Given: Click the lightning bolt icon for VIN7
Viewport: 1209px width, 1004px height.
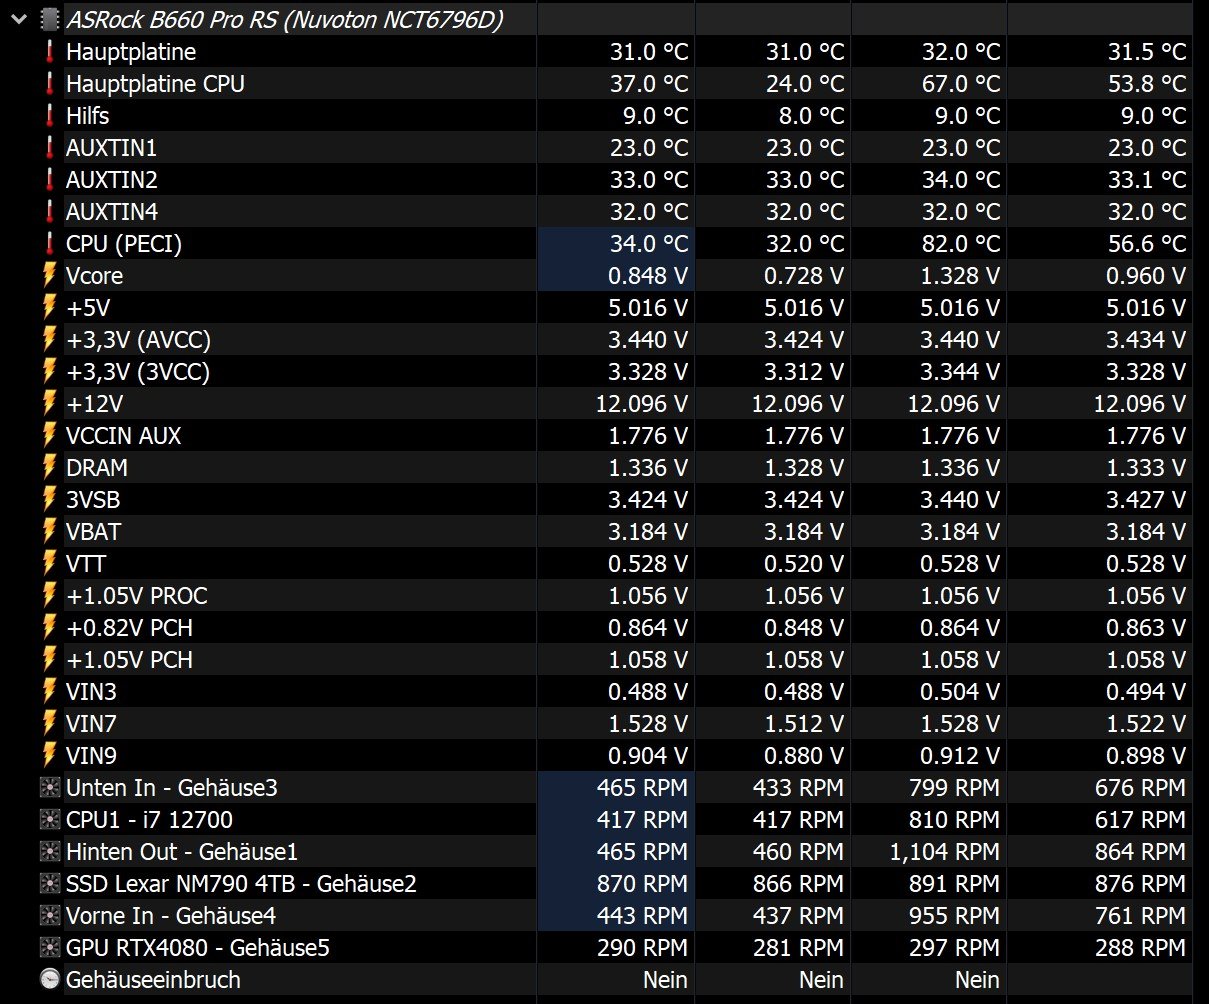Looking at the screenshot, I should click(50, 724).
